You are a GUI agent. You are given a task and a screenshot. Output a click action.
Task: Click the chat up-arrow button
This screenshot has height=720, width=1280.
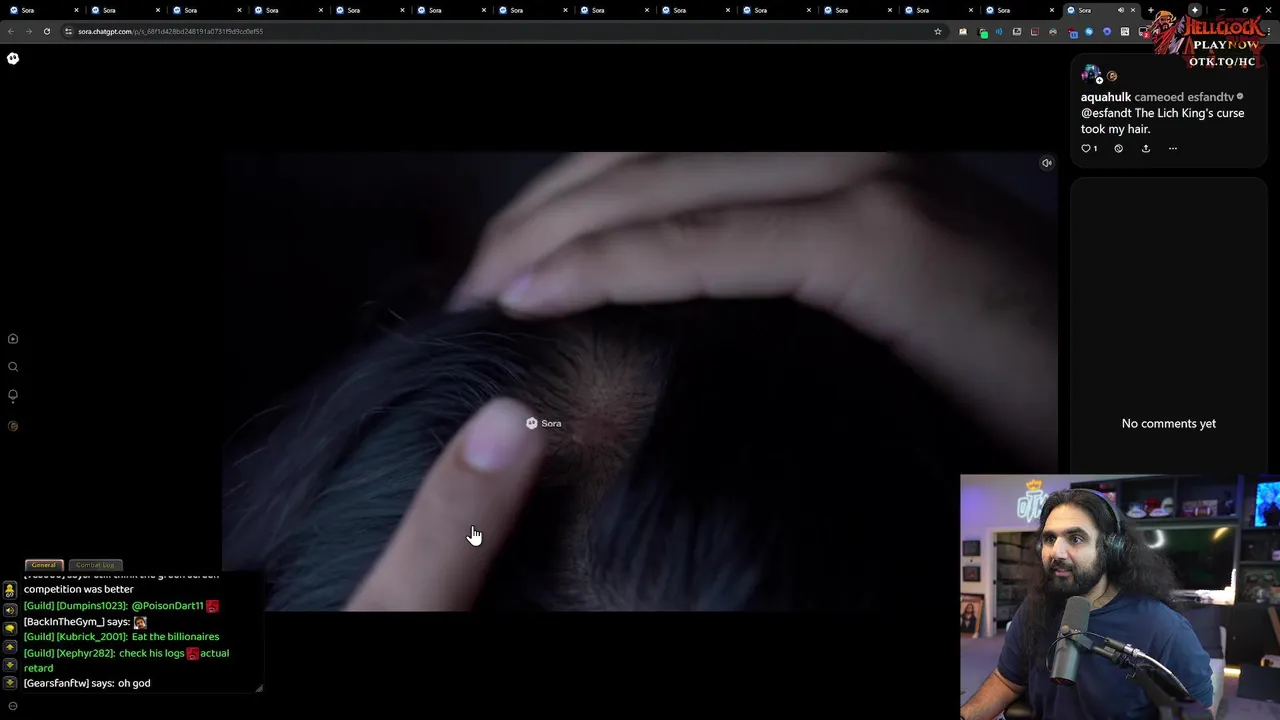10,647
